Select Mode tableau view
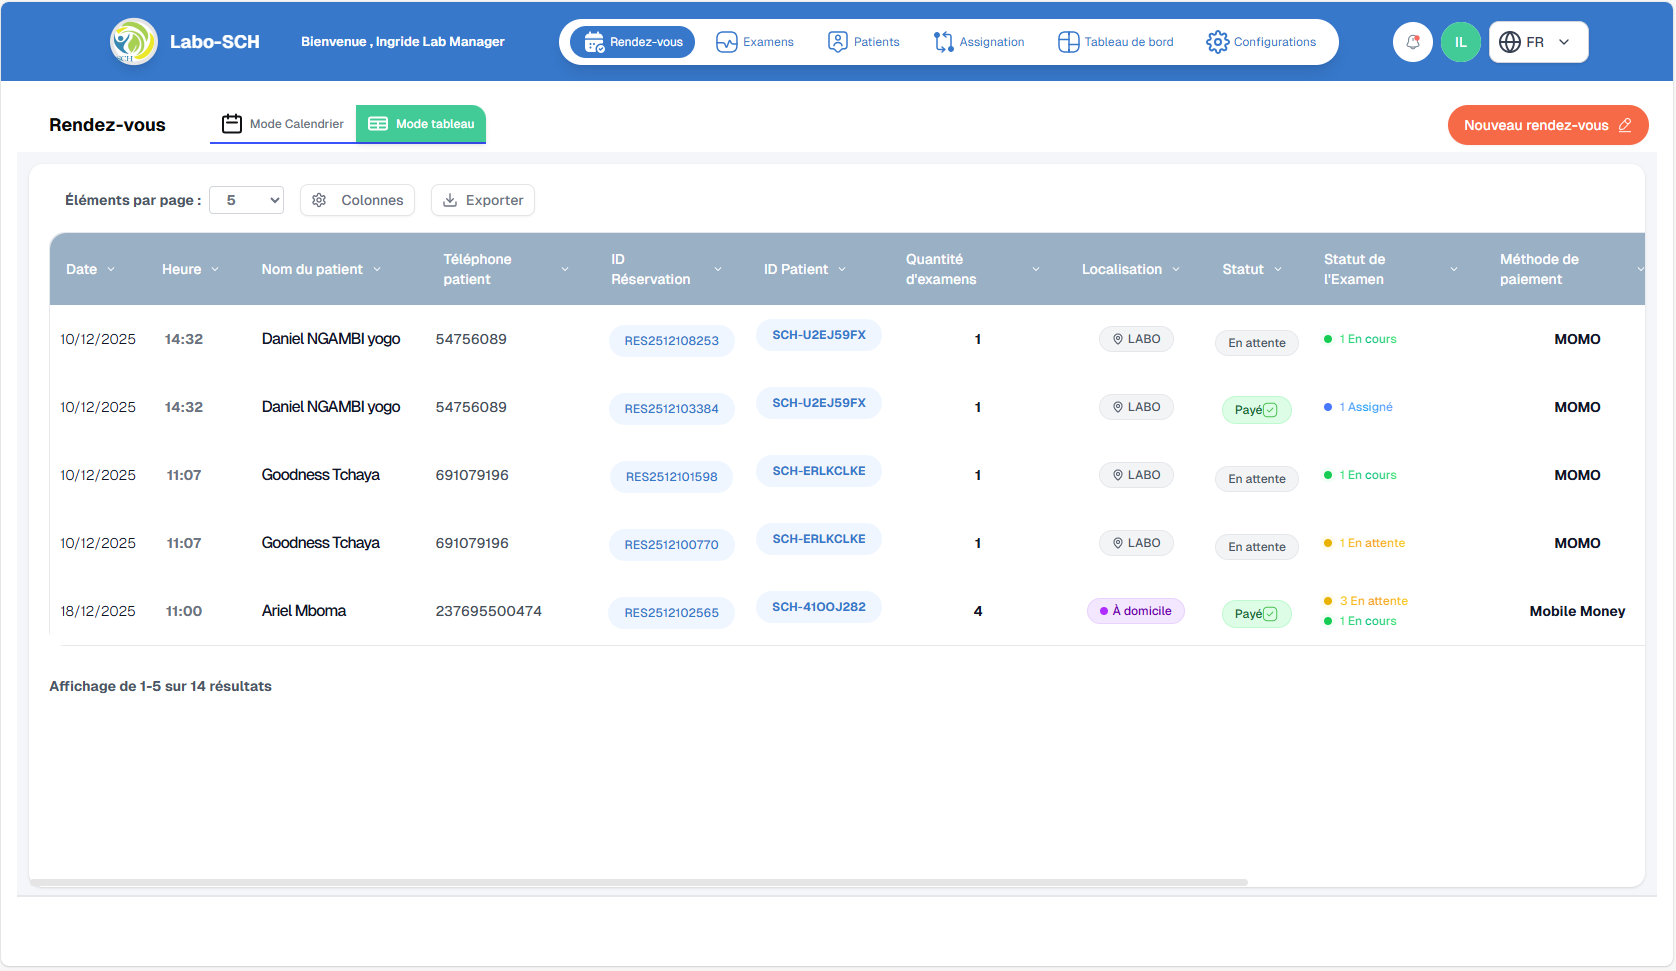 point(421,124)
